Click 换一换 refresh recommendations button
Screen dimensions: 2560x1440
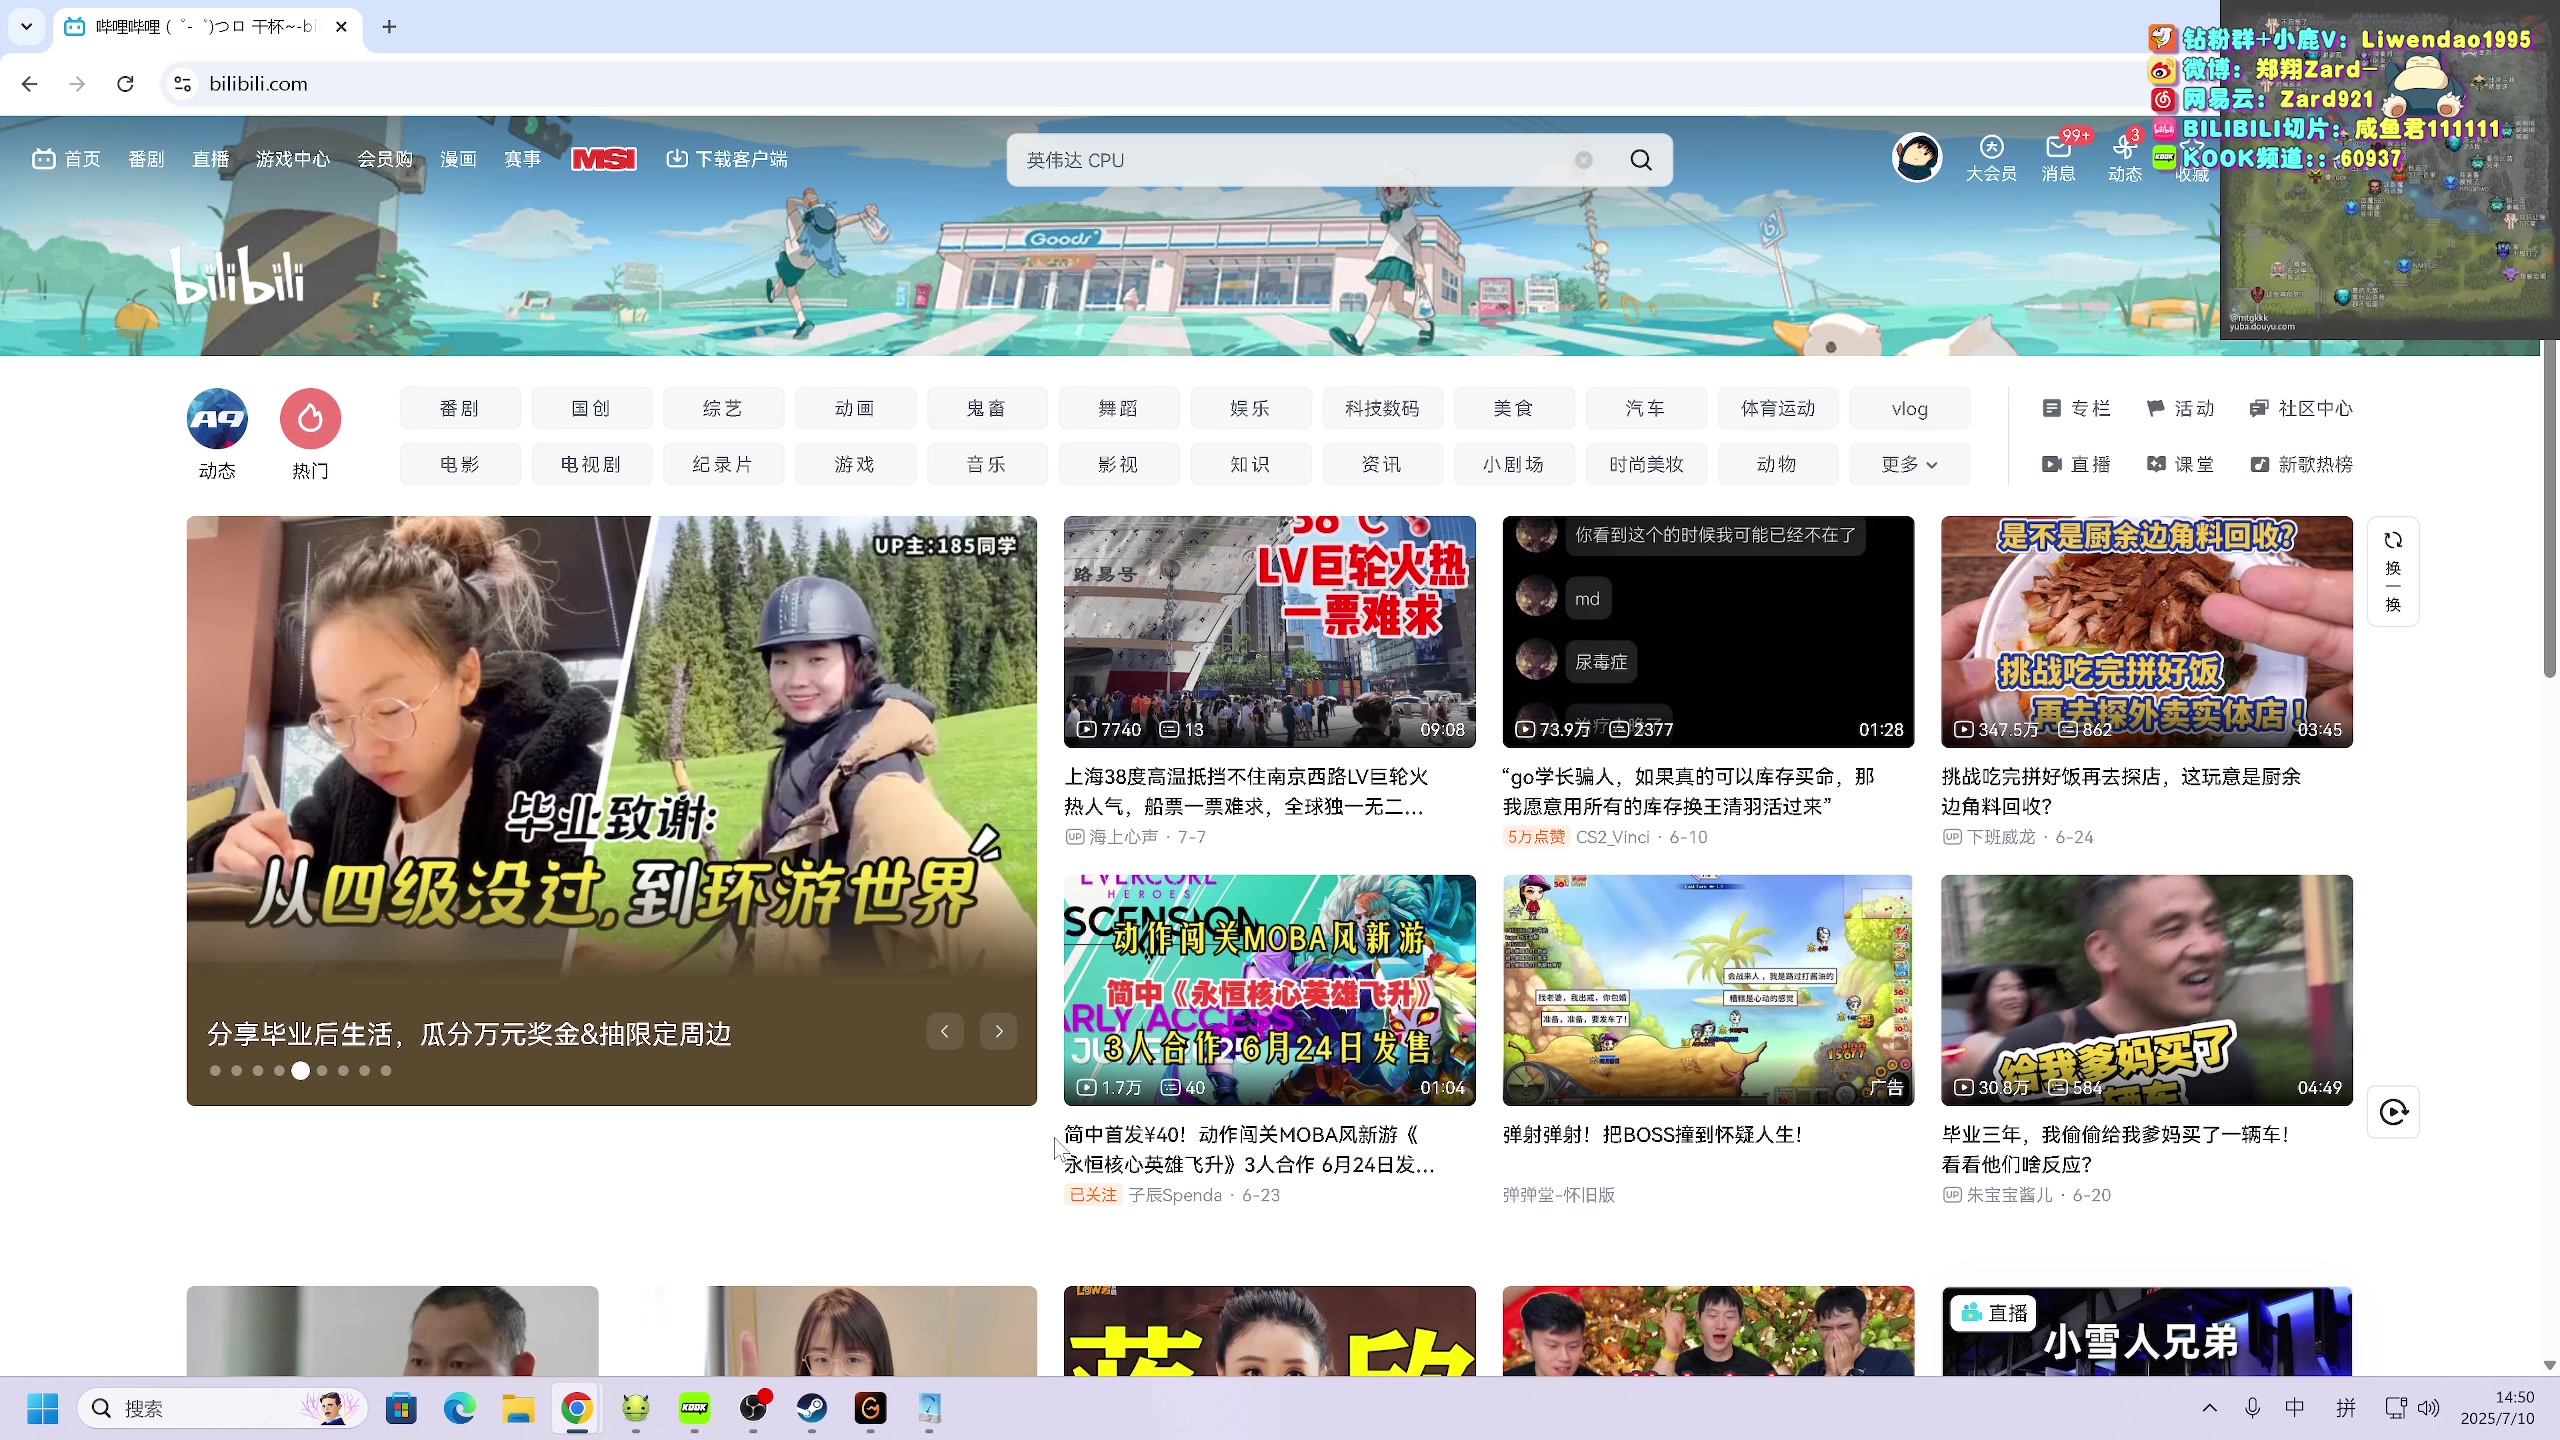tap(2393, 572)
